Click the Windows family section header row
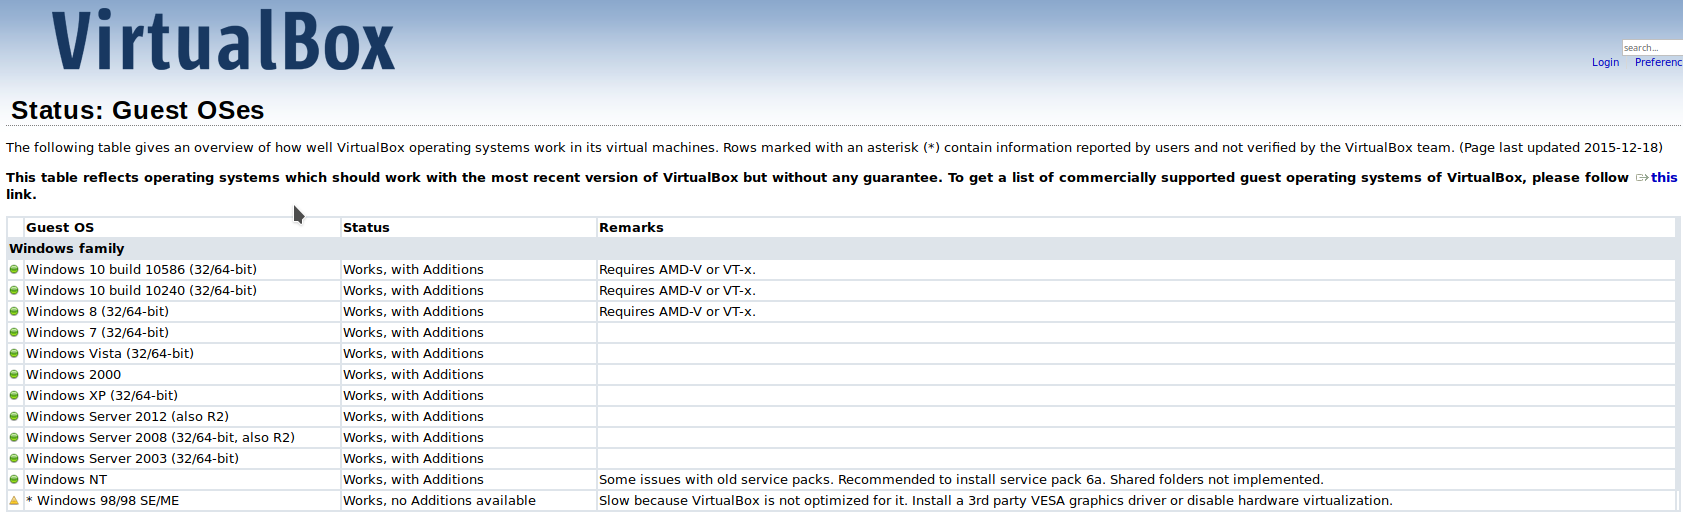Screen dimensions: 1683x512 (841, 248)
